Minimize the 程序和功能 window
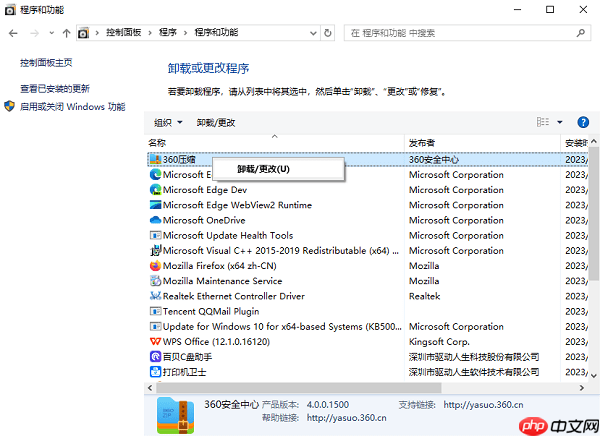Image resolution: width=600 pixels, height=436 pixels. (517, 9)
